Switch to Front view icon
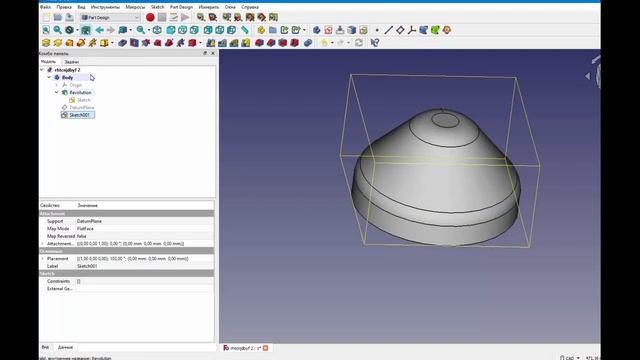 tap(171, 30)
